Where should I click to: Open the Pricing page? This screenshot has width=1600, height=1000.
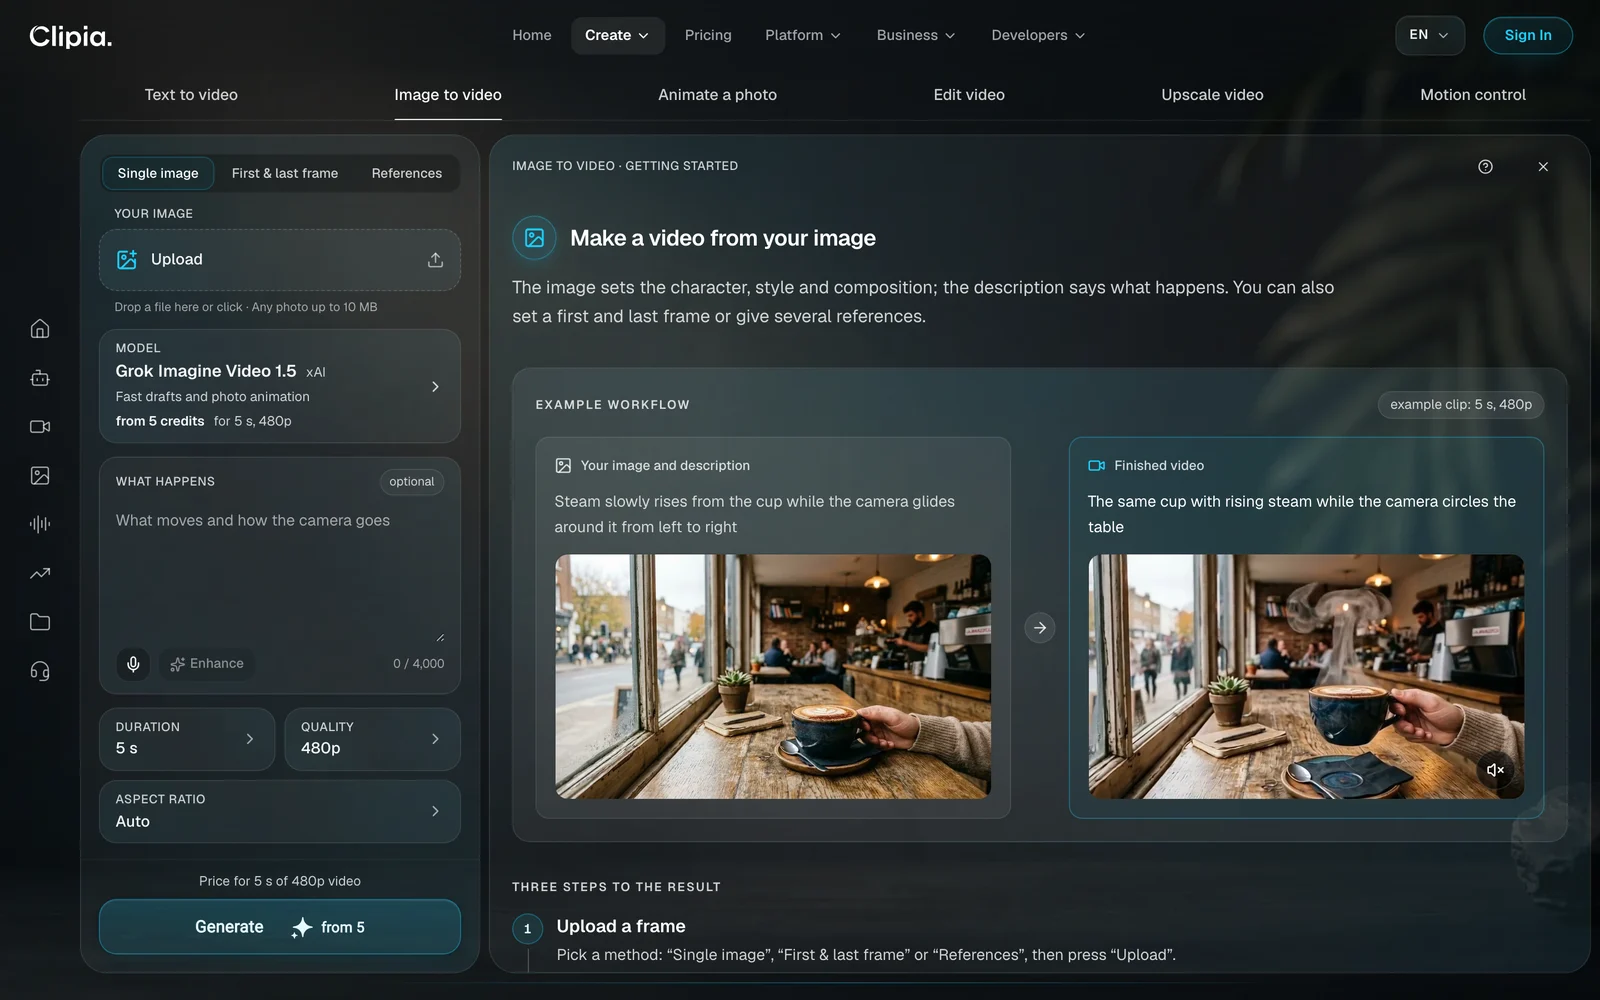[708, 35]
